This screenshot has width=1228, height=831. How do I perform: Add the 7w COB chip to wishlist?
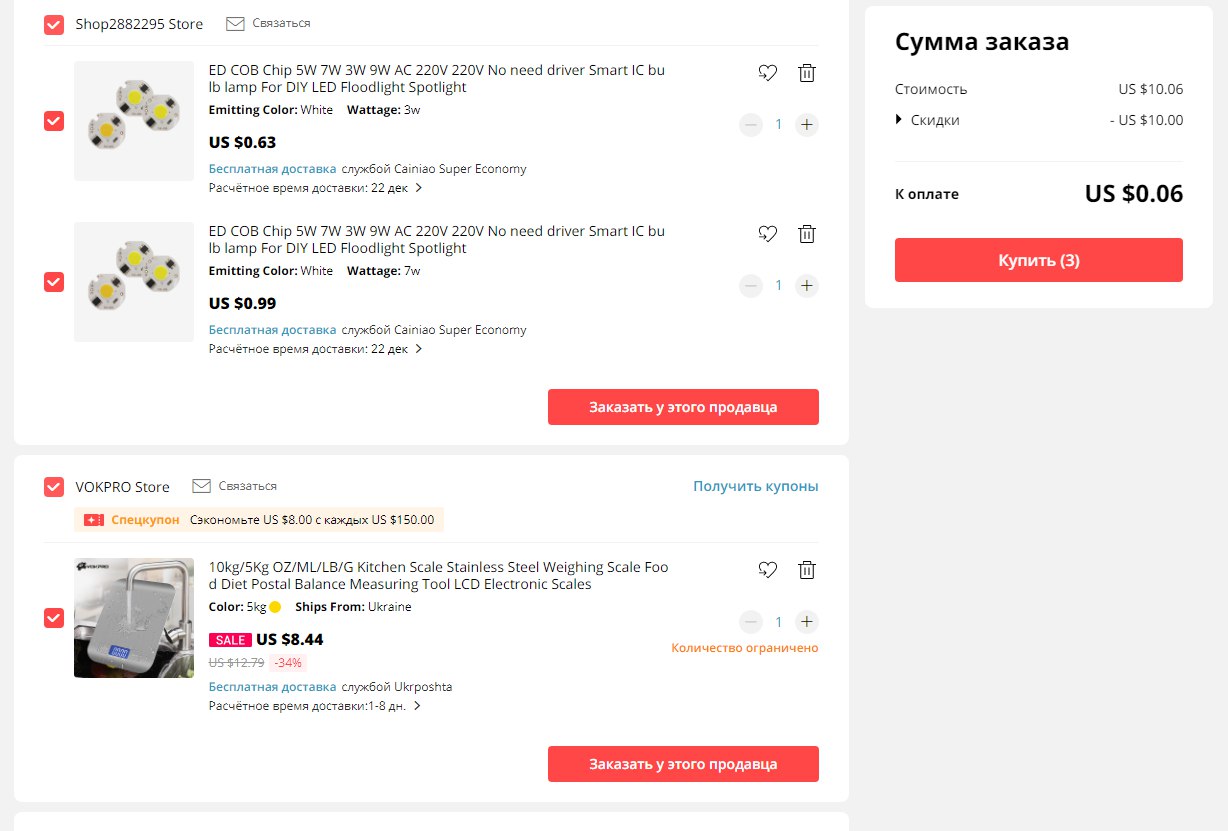767,234
